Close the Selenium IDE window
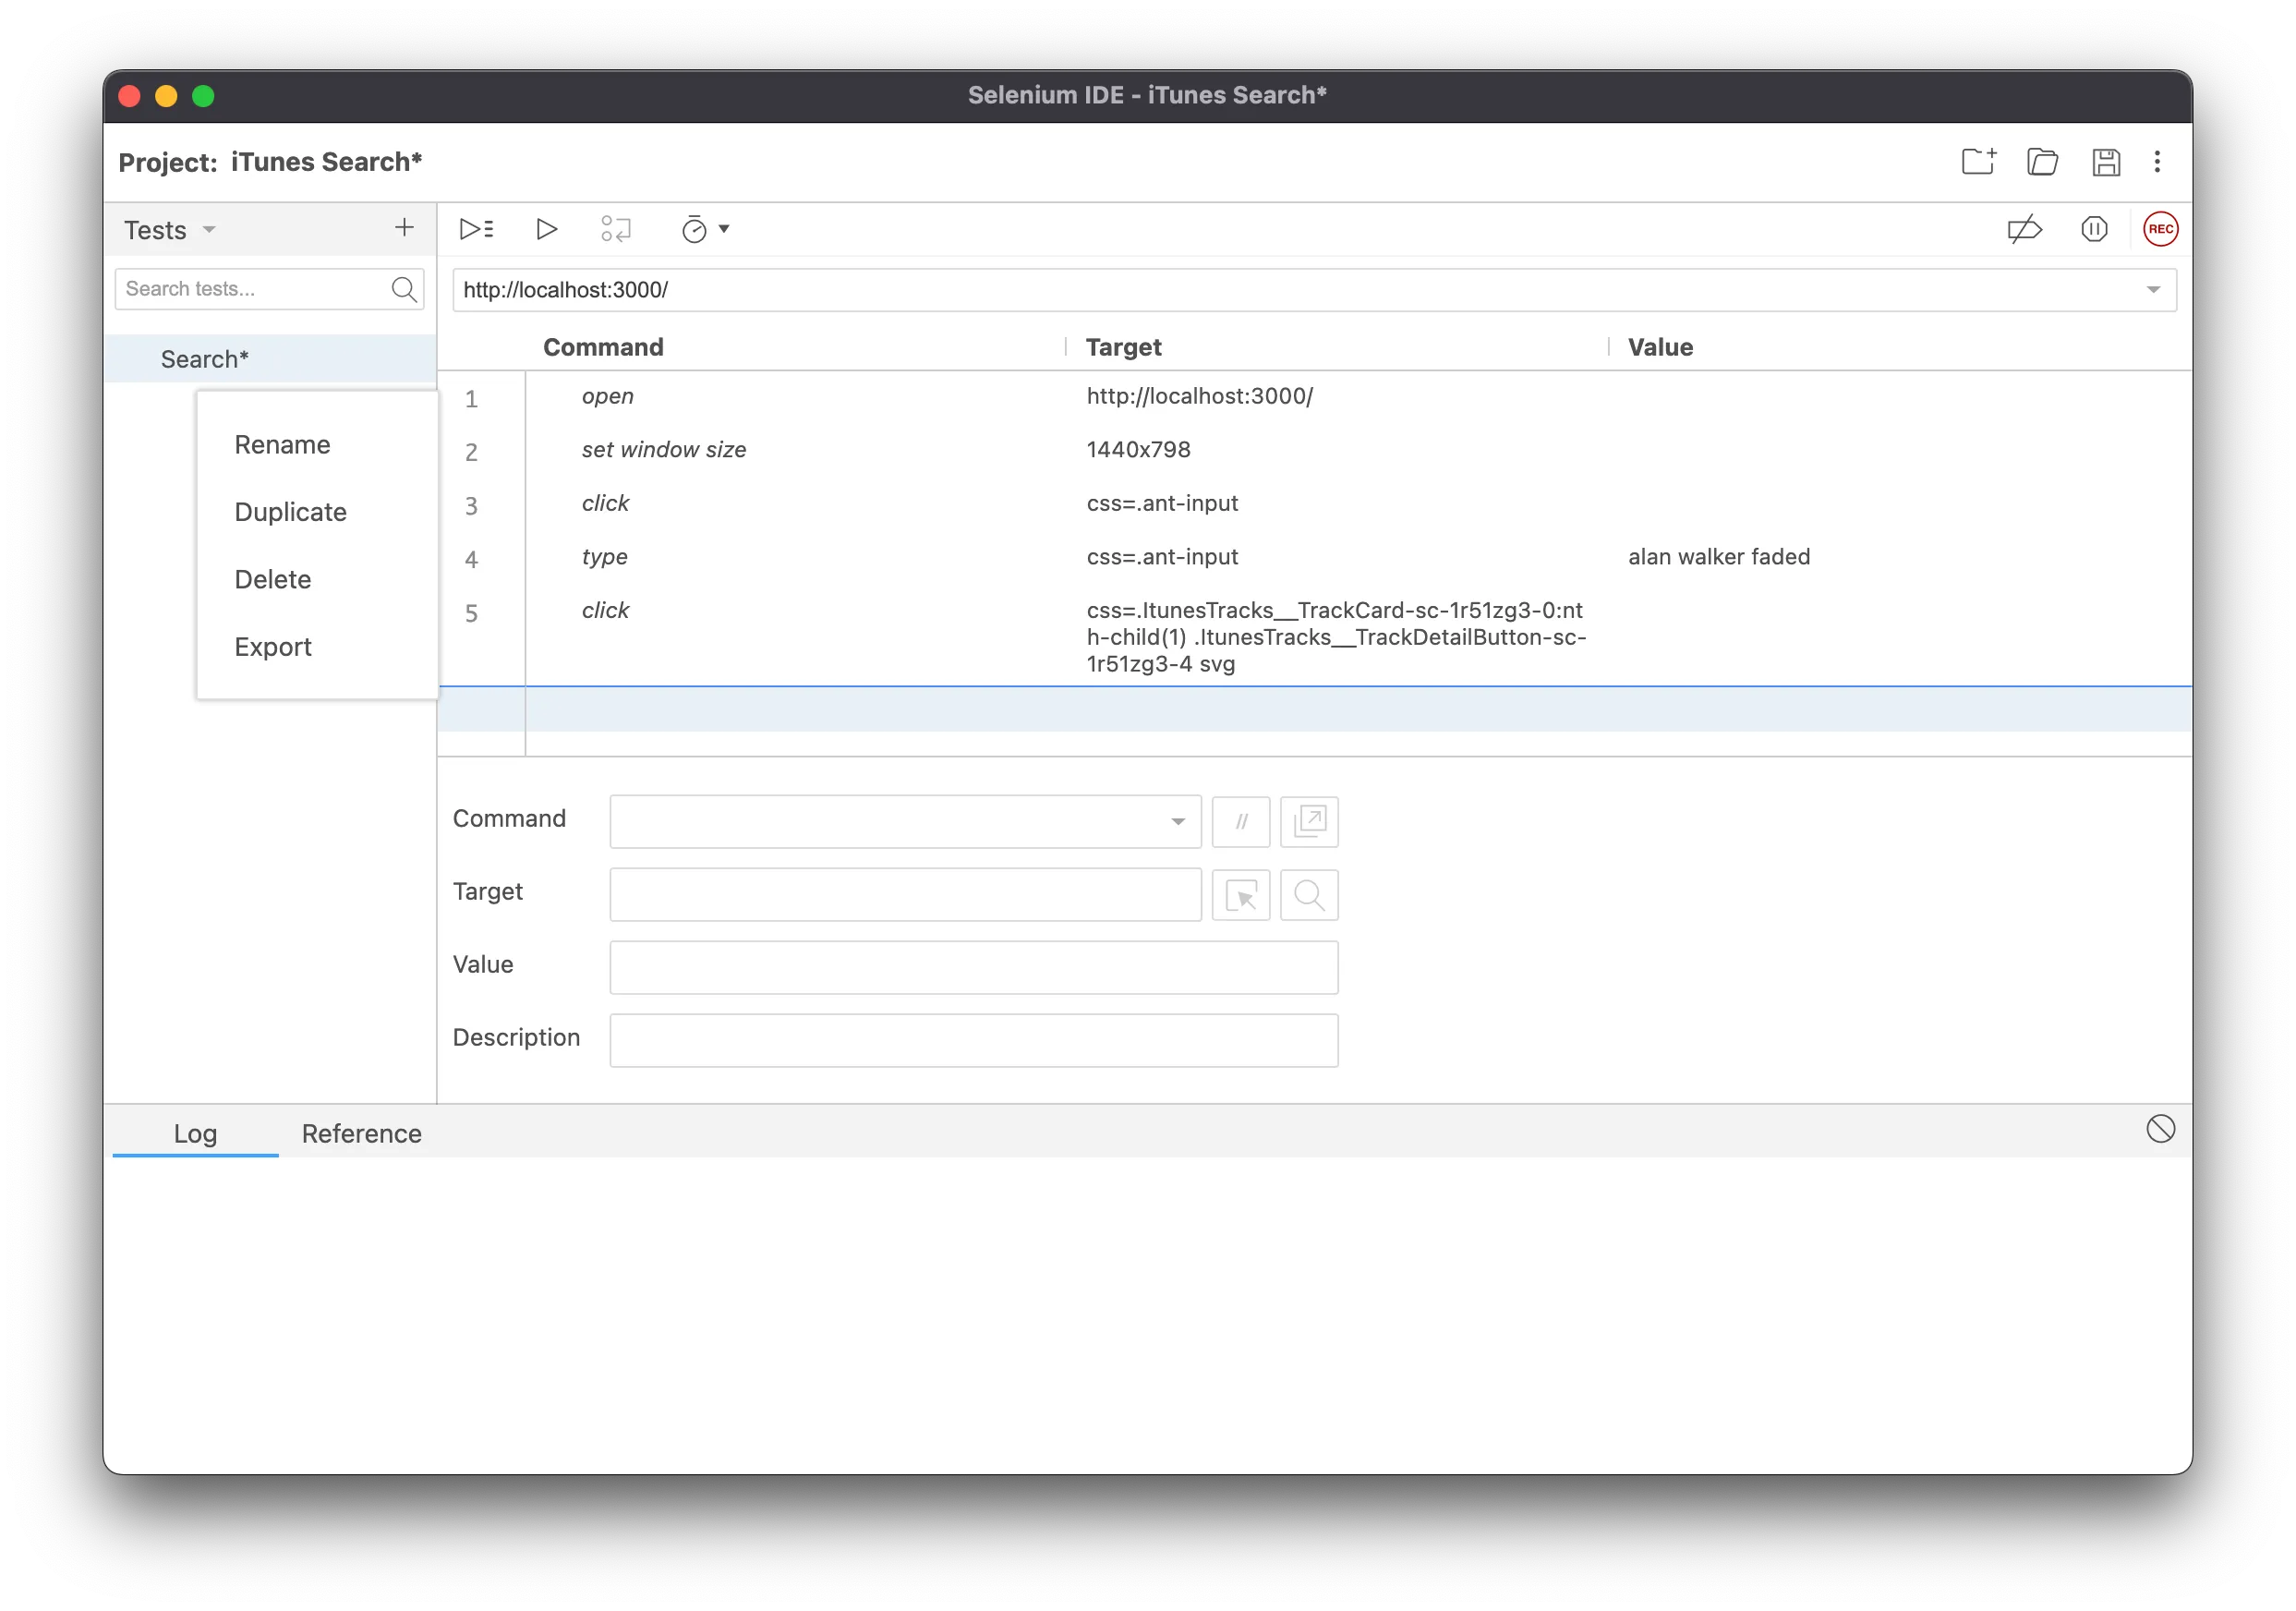This screenshot has height=1611, width=2296. coord(130,96)
